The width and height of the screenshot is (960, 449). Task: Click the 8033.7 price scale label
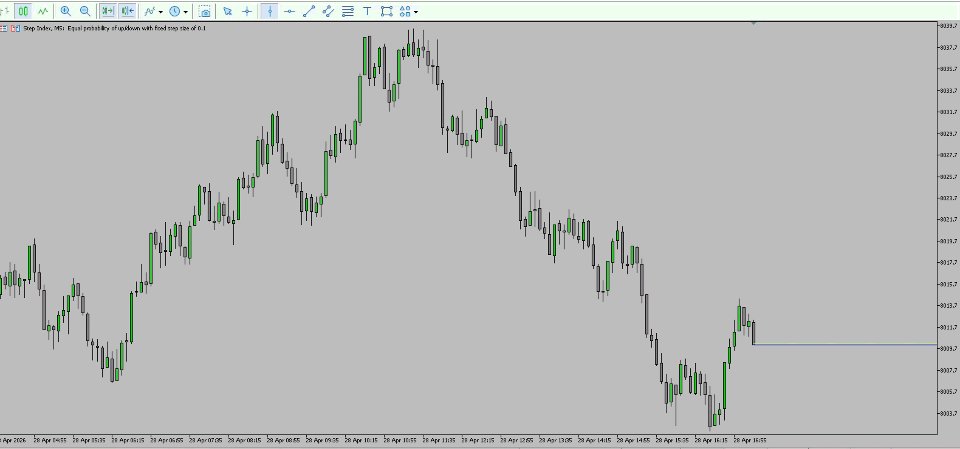pos(948,90)
